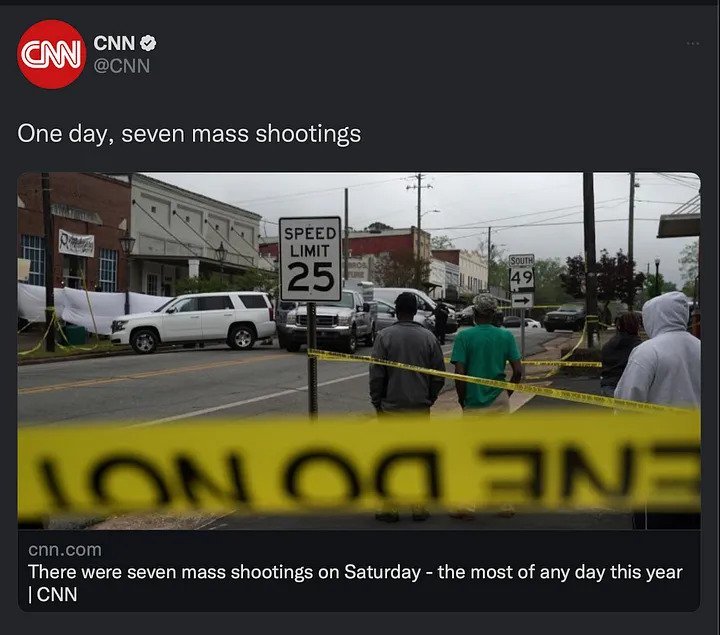Visit the @CNN handle
The image size is (720, 635).
122,66
